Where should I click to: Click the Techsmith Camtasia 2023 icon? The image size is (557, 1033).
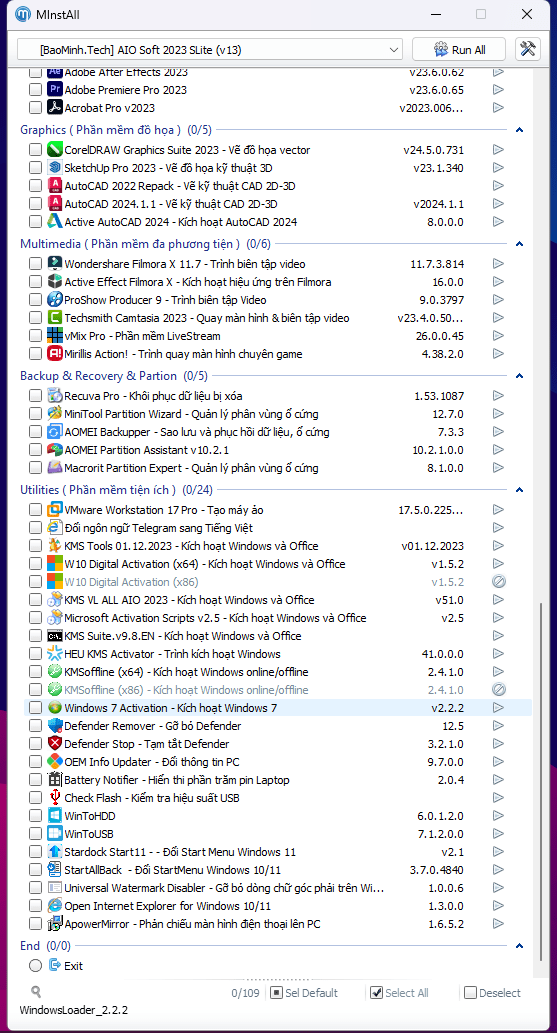coord(55,318)
